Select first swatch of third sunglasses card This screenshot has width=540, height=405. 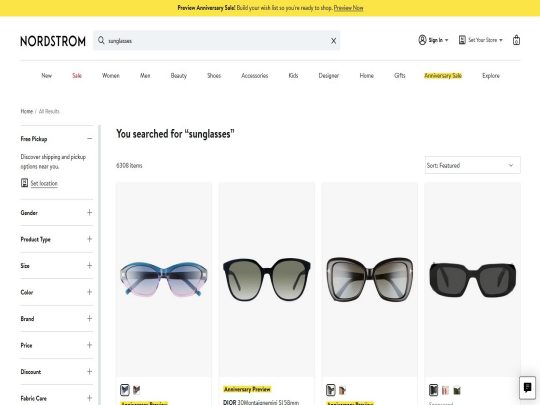[x=331, y=390]
